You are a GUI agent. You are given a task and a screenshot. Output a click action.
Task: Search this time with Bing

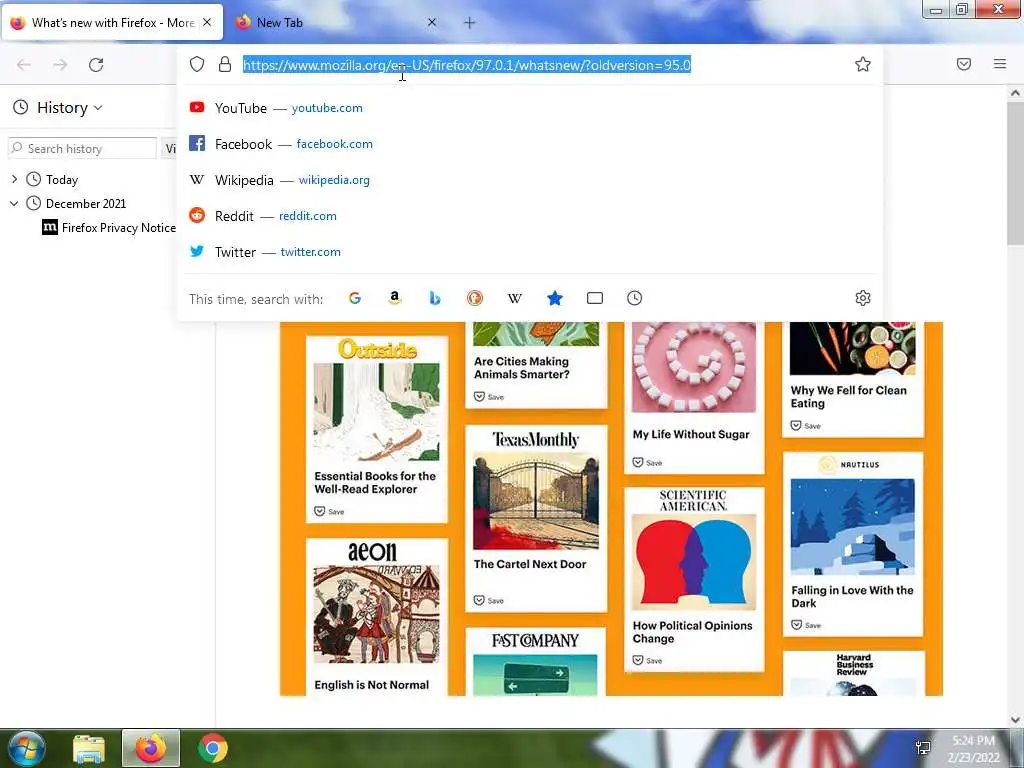point(435,298)
